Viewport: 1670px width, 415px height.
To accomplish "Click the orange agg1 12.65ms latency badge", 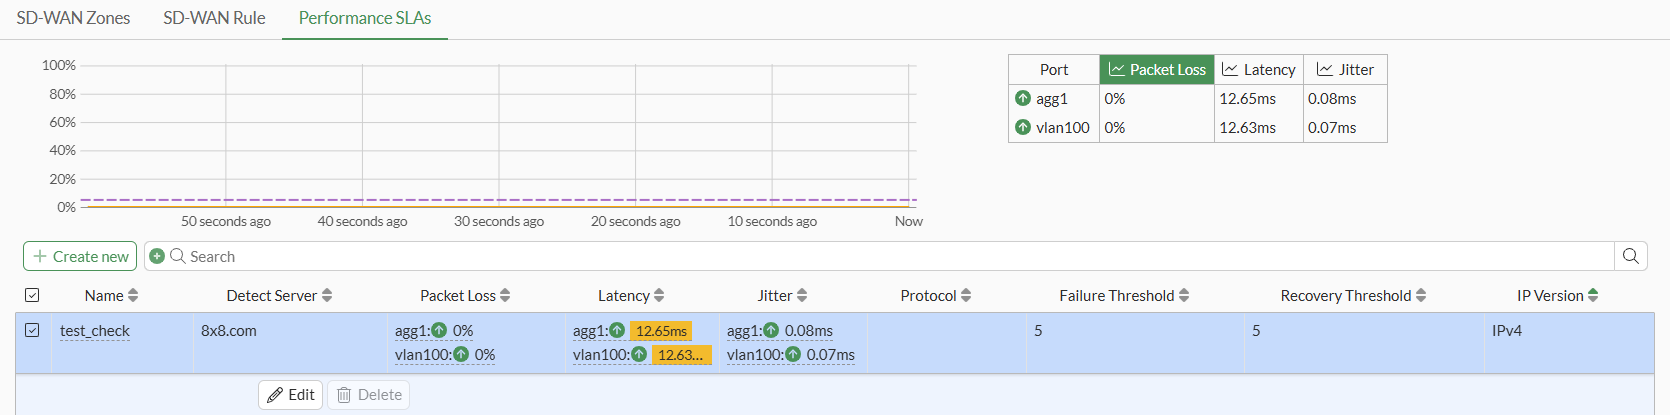I will point(660,331).
